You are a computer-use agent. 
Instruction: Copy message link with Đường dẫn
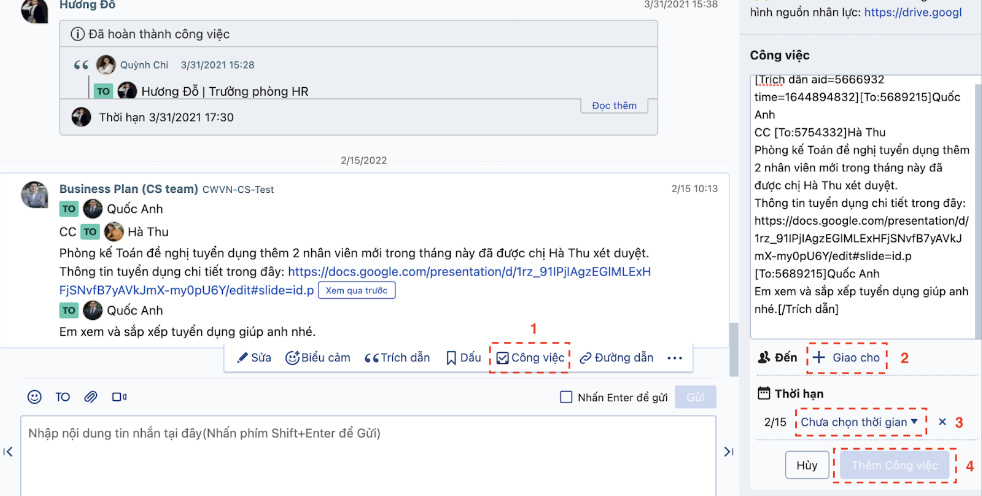617,358
